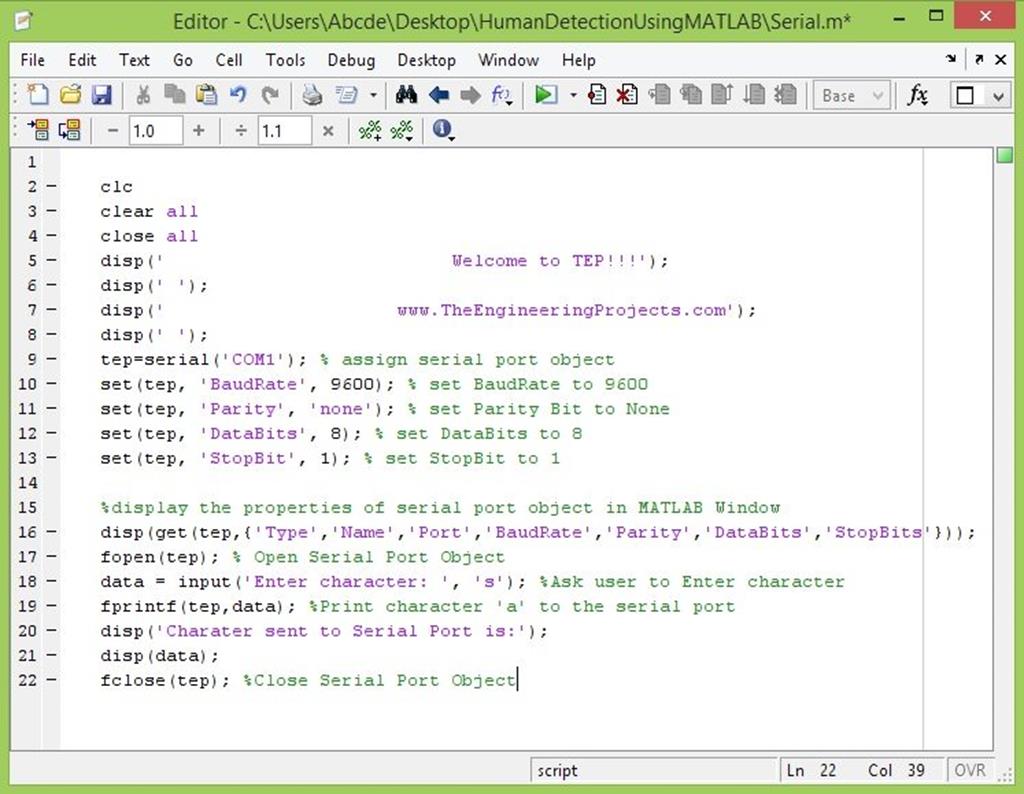The image size is (1024, 794).
Task: Clear all breakpoints using the red X icon
Action: [626, 95]
